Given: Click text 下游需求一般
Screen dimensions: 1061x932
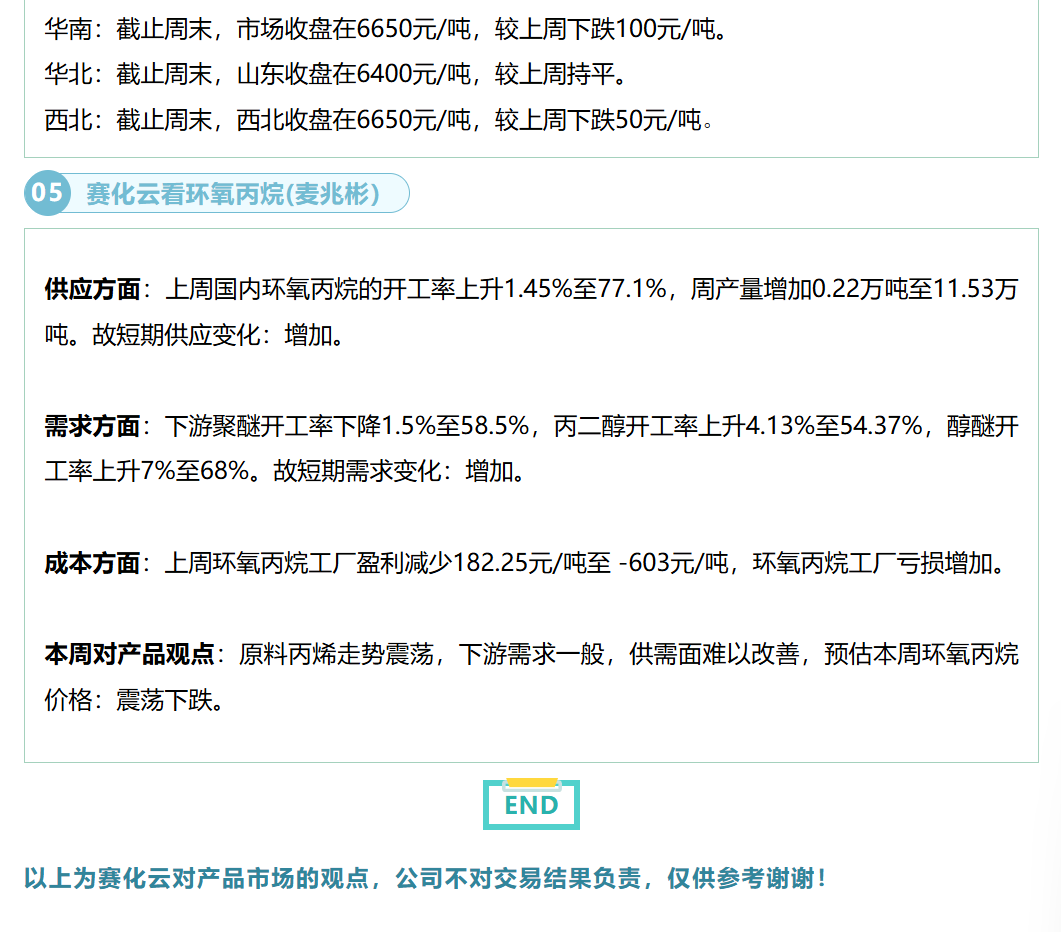Looking at the screenshot, I should point(532,654).
